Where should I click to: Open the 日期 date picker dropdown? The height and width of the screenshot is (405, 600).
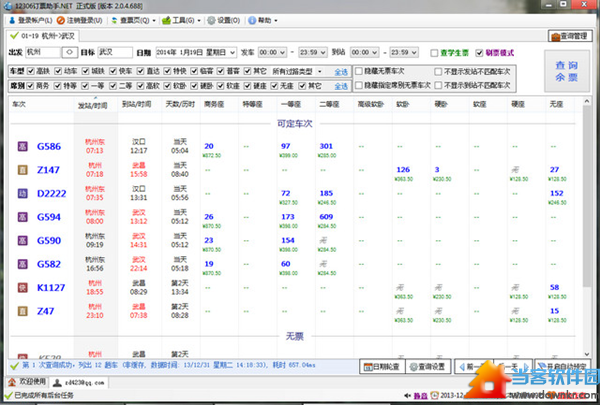(231, 52)
